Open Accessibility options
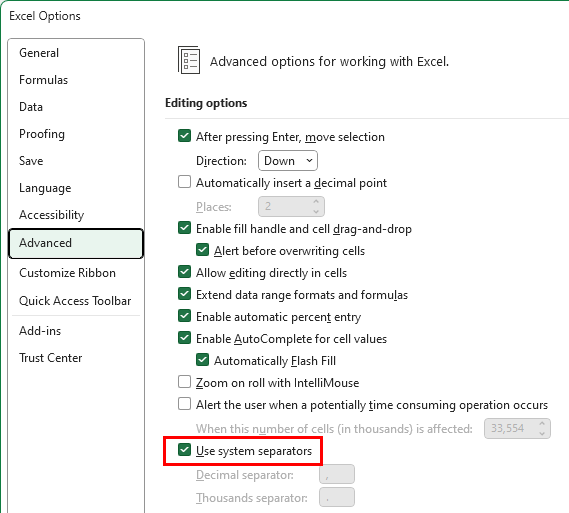 click(x=52, y=215)
